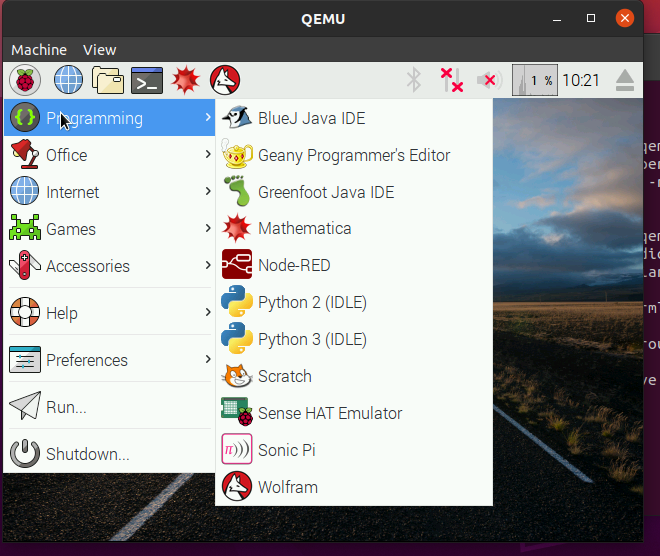The image size is (660, 556).
Task: Click the Accessories pocket knife icon
Action: point(25,265)
